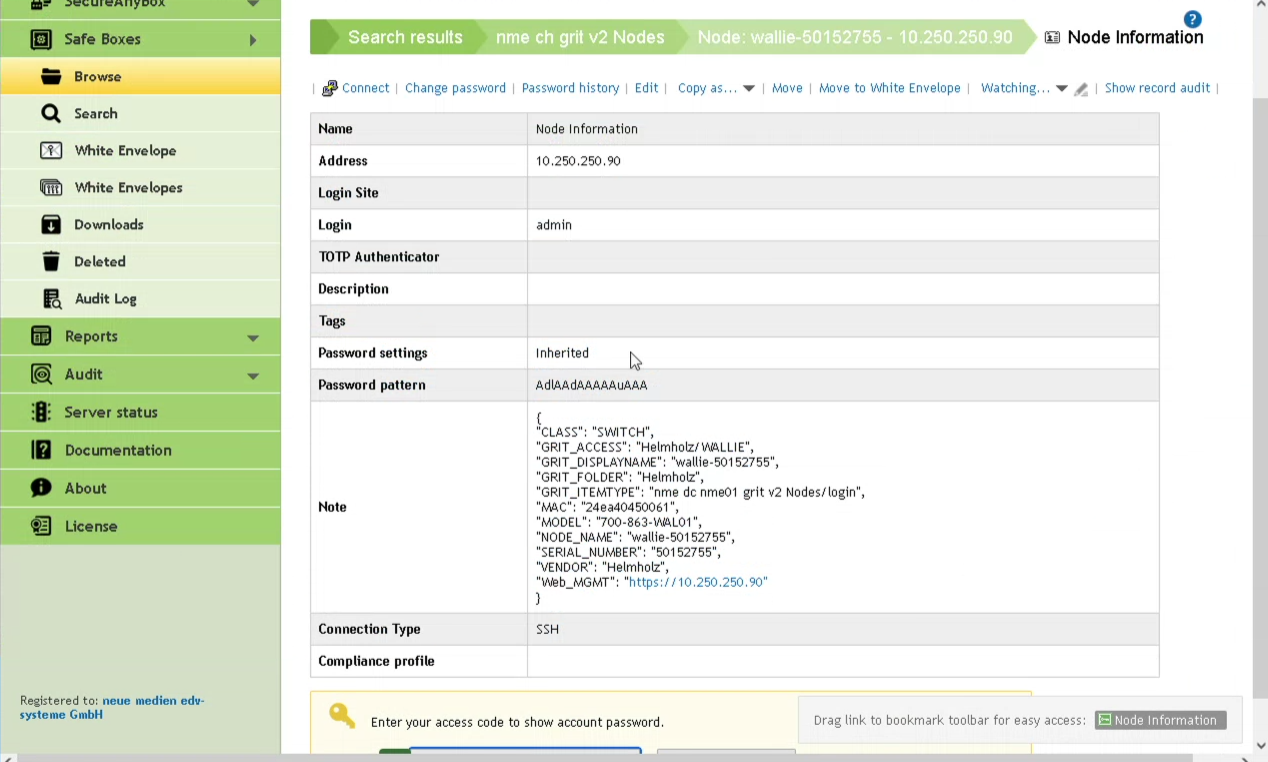Open the Copy as dropdown arrow
Viewport: 1268px width, 762px height.
click(749, 88)
